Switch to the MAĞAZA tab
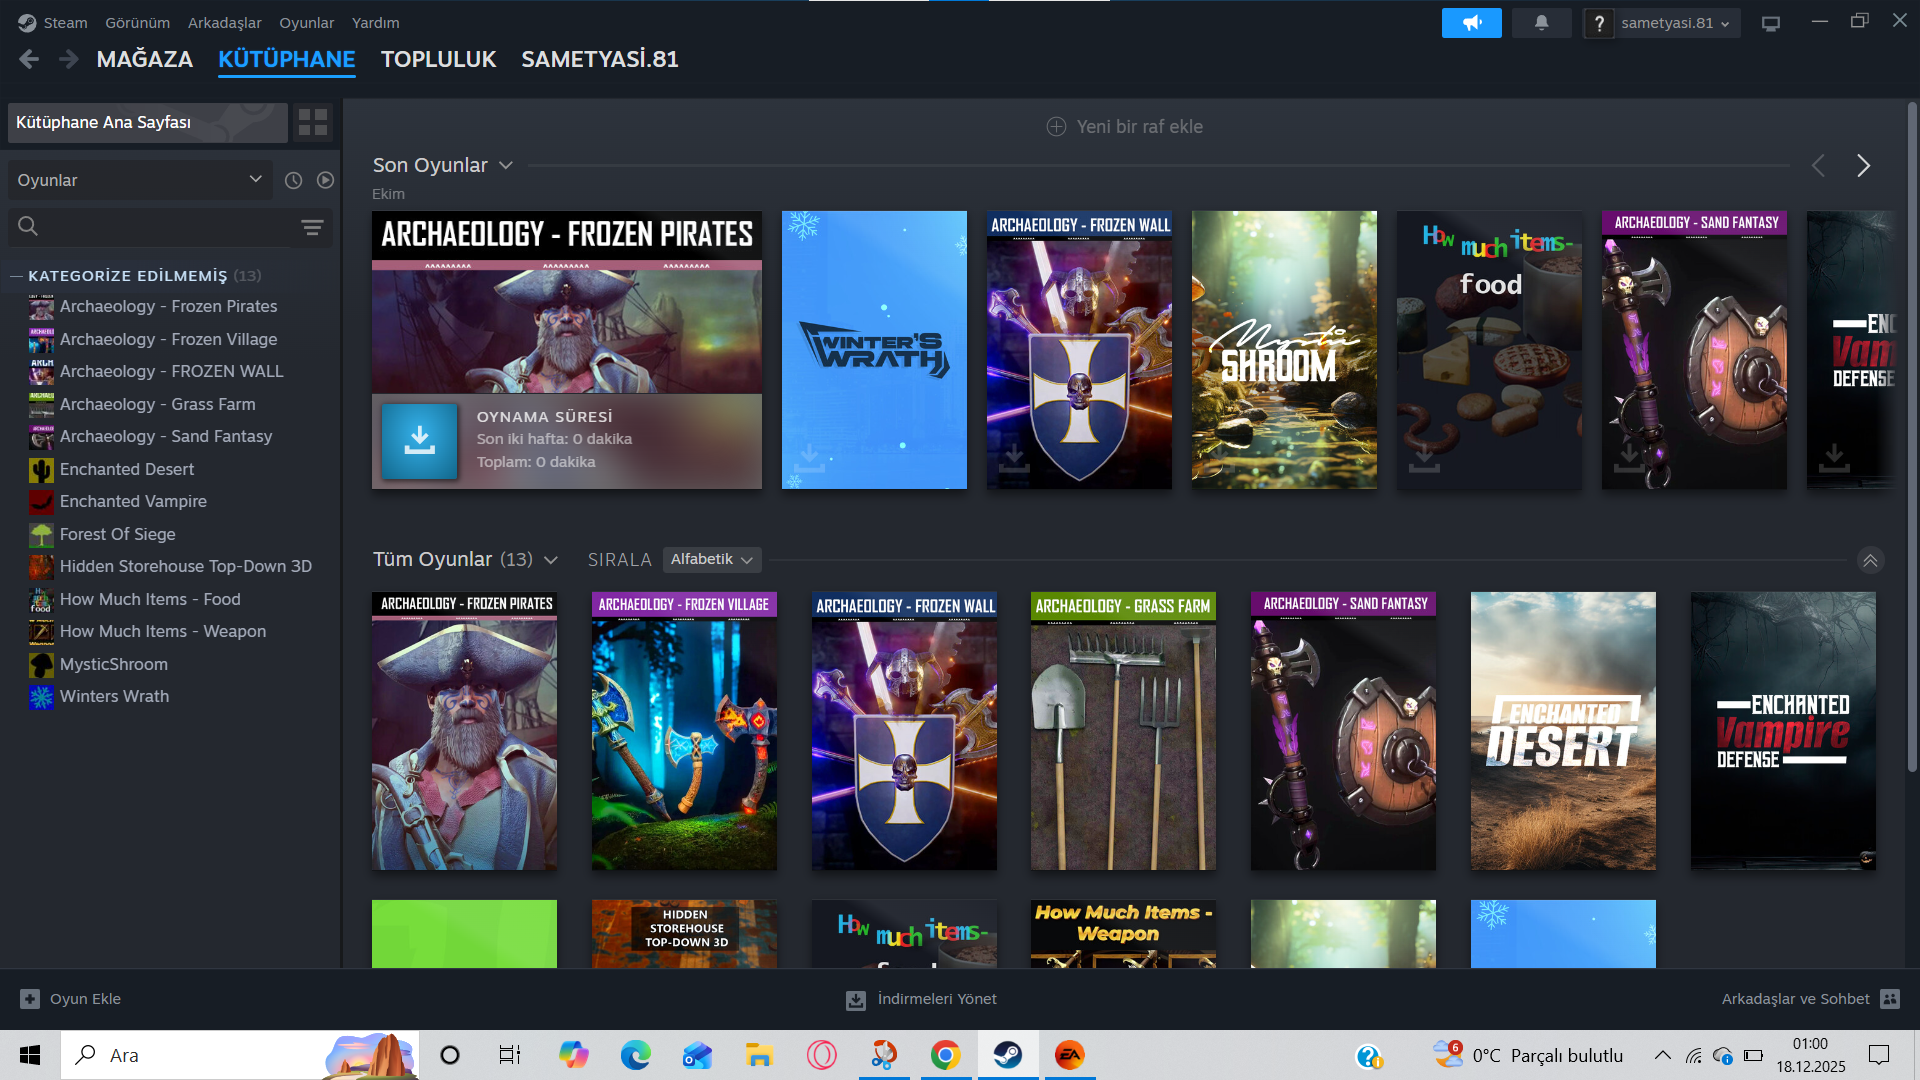 (145, 60)
